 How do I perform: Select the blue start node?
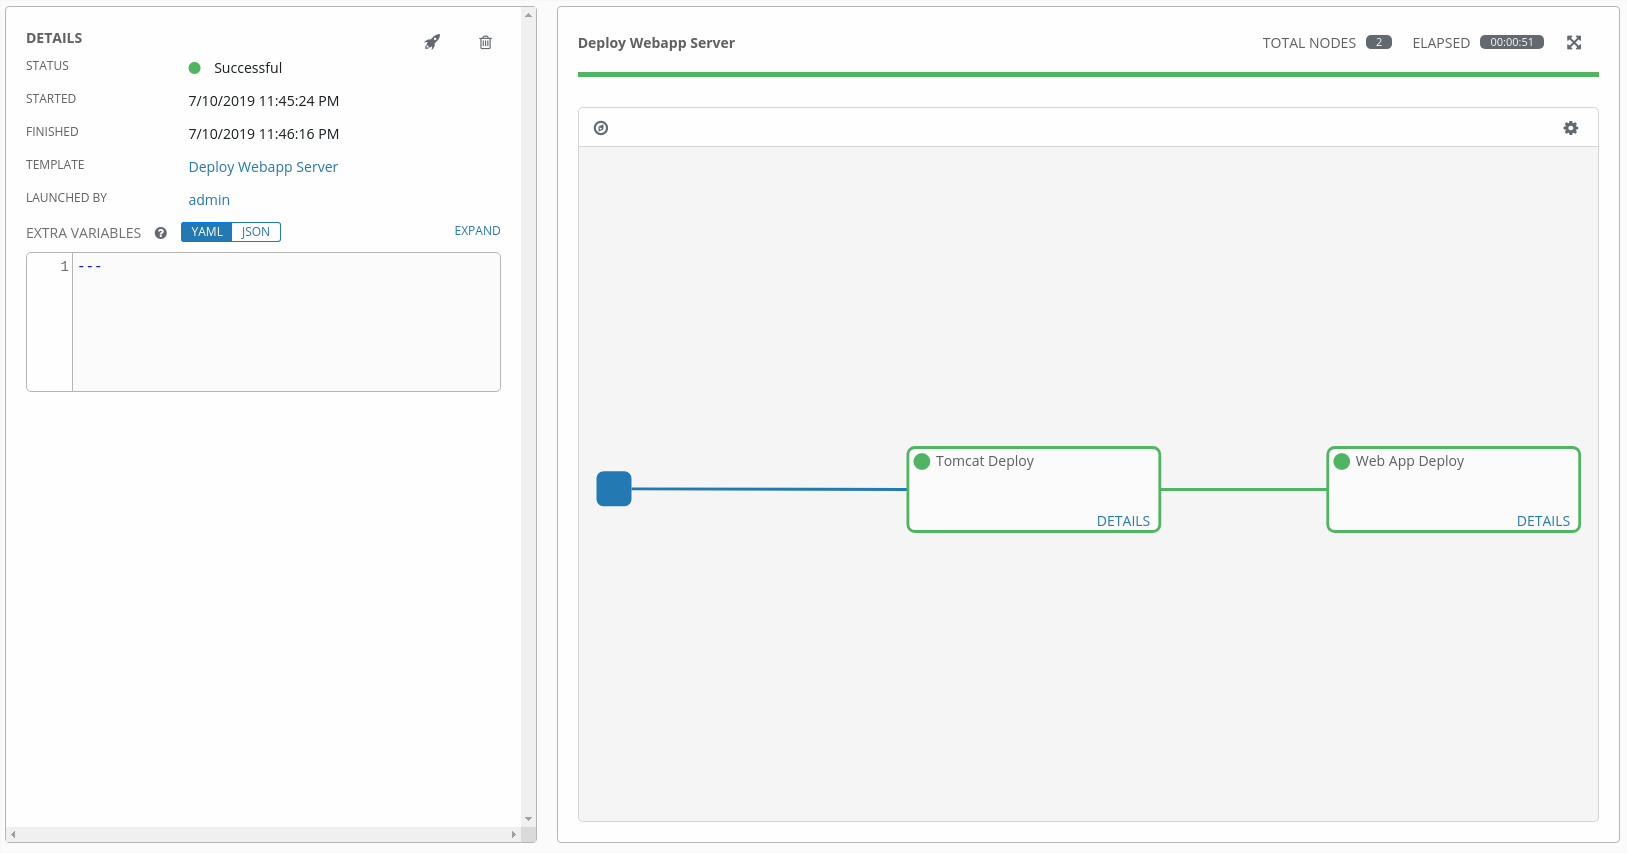pos(614,489)
